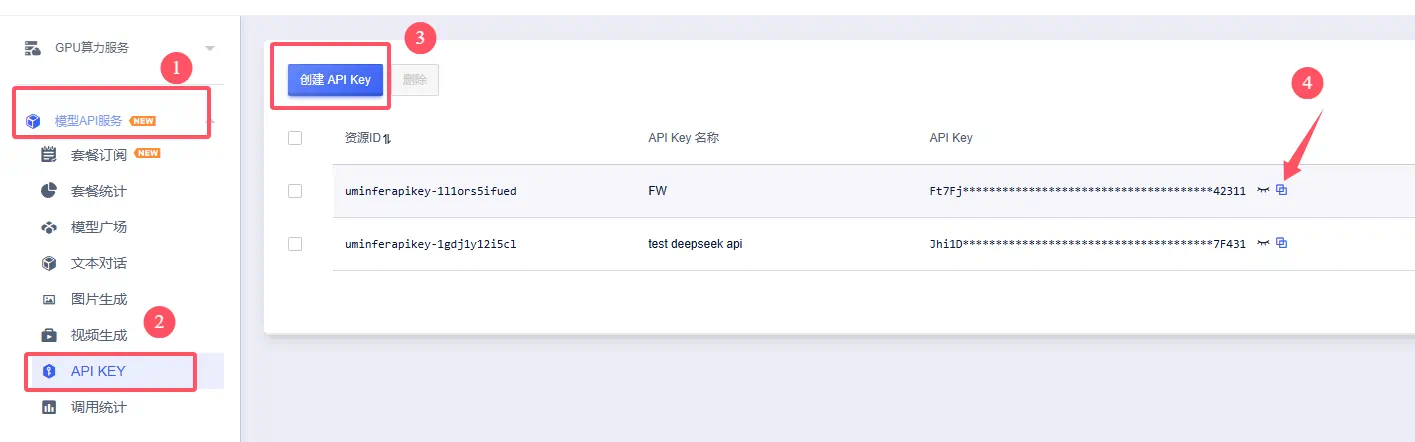The width and height of the screenshot is (1415, 442).
Task: Click the GPU算力服务 server icon
Action: coord(33,48)
